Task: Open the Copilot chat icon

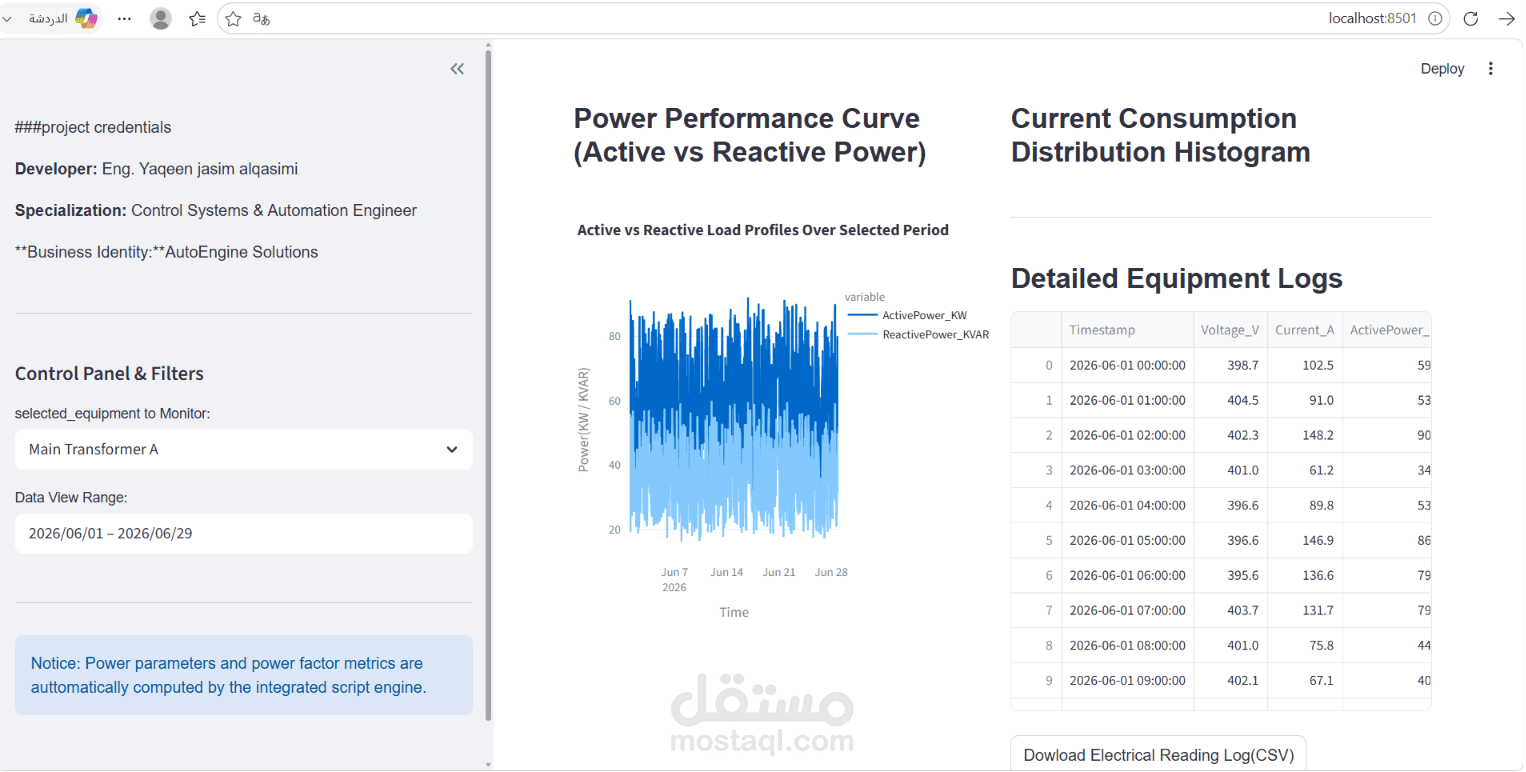Action: tap(87, 18)
